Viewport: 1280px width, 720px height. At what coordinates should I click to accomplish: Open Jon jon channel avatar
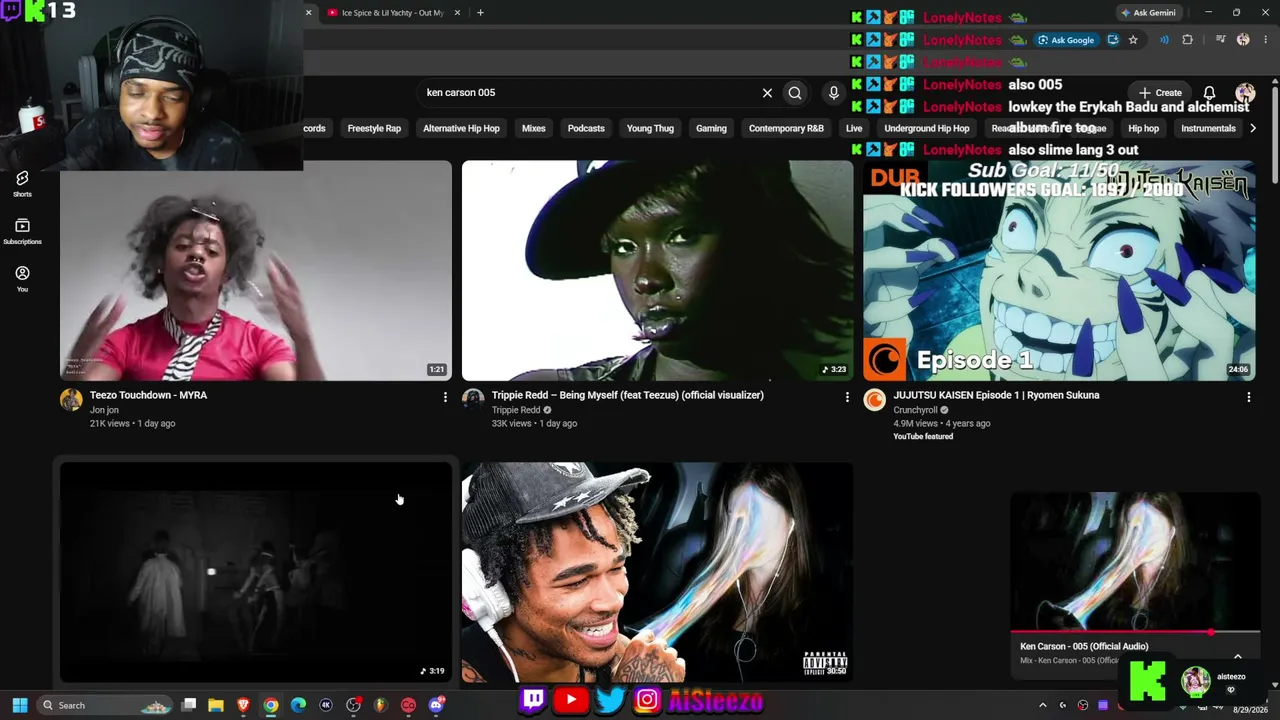pos(71,400)
